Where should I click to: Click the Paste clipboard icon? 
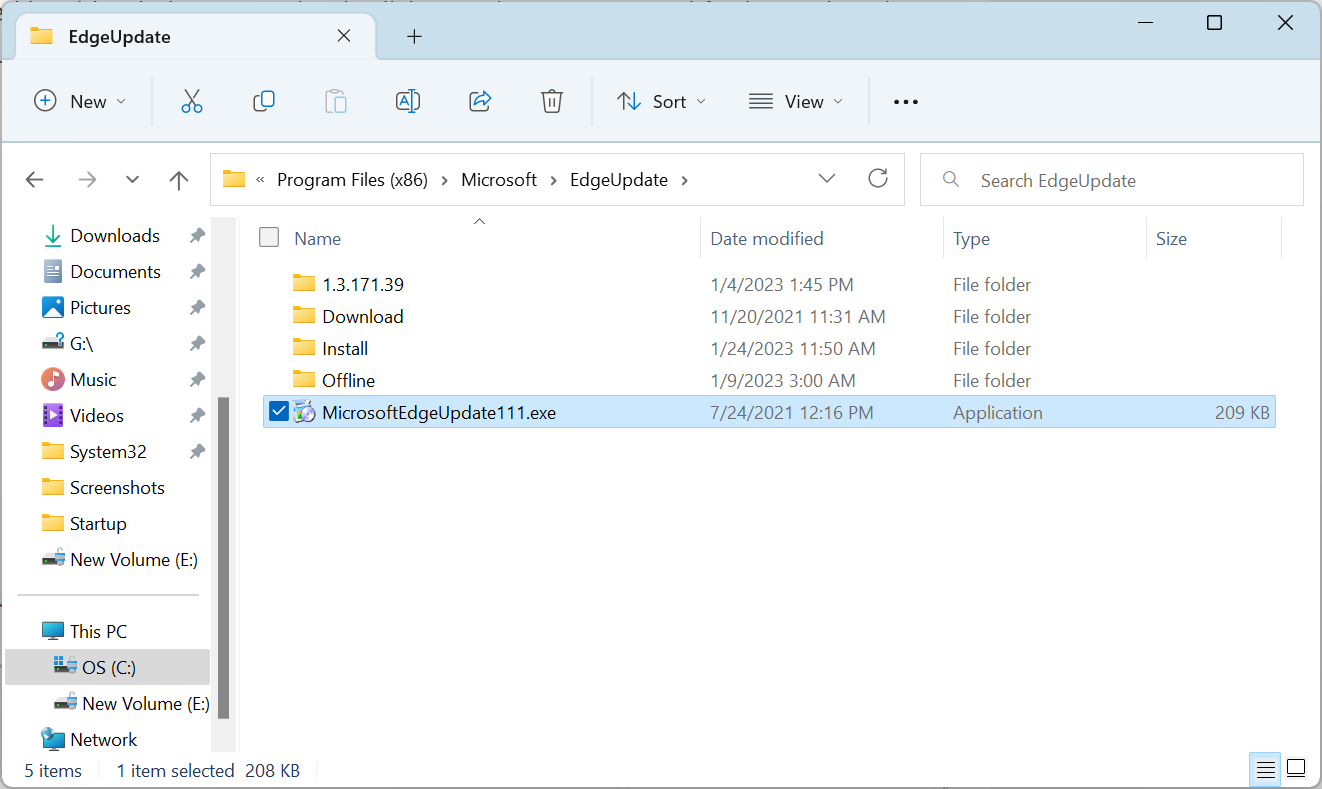tap(336, 101)
